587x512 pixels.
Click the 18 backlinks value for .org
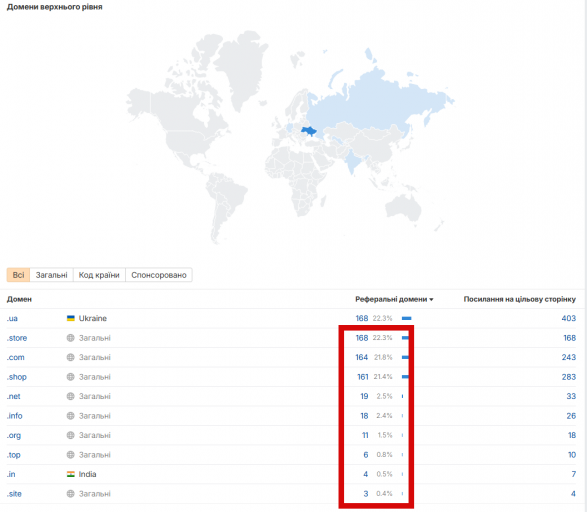click(x=572, y=435)
